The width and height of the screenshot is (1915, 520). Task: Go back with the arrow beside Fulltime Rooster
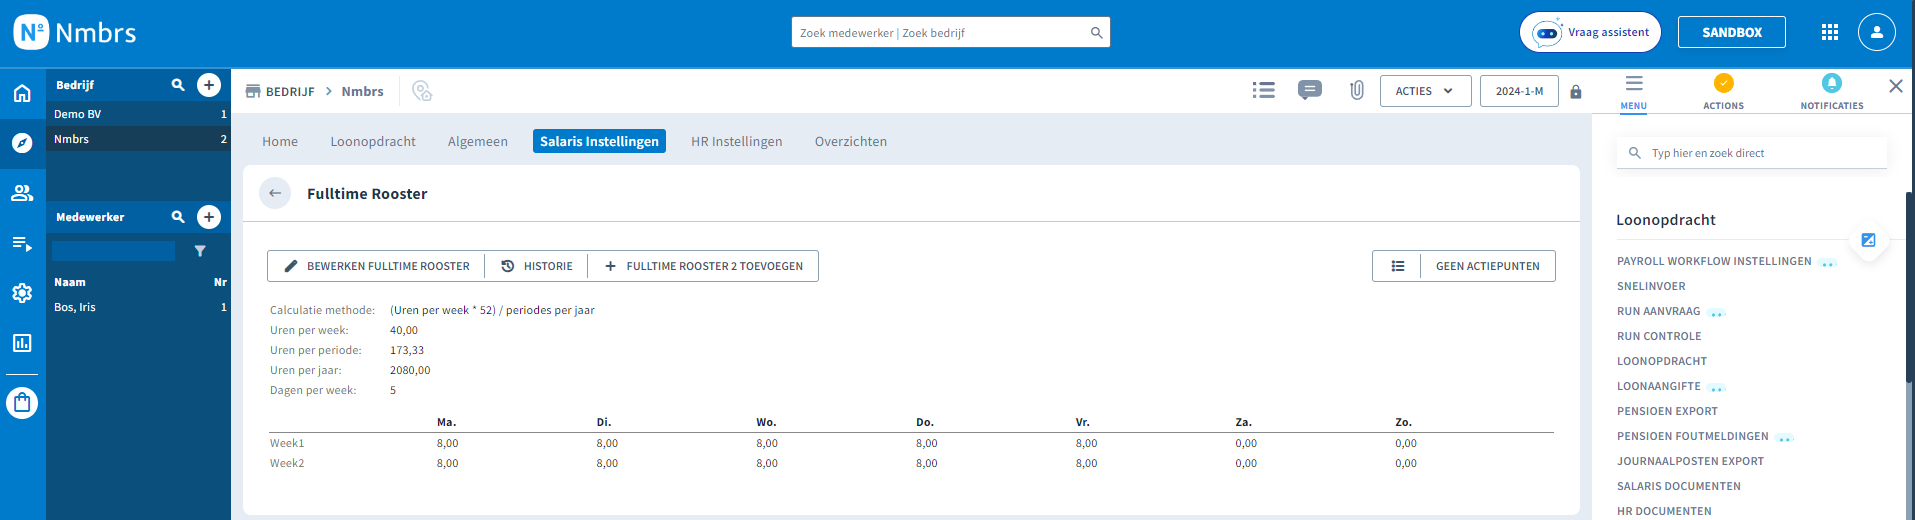275,193
